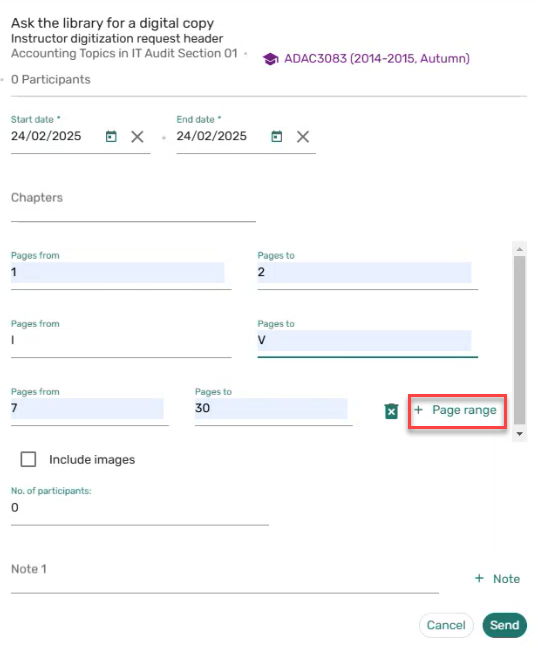Send the digitization request

click(x=504, y=625)
